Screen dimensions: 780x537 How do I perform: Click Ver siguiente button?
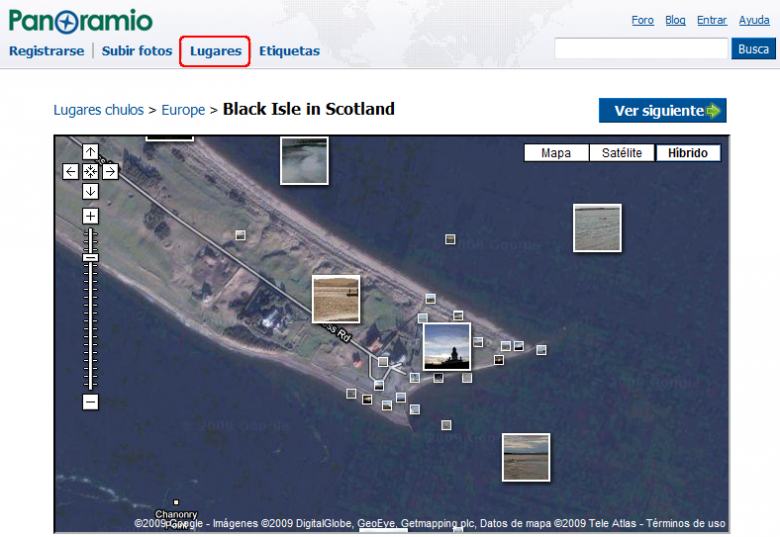pos(663,110)
